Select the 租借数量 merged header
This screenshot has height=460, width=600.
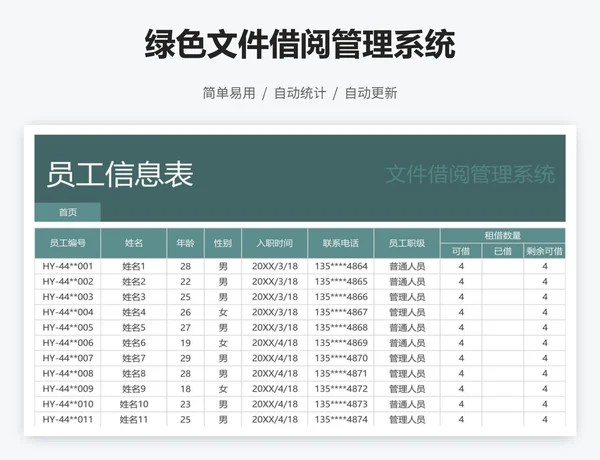(503, 235)
